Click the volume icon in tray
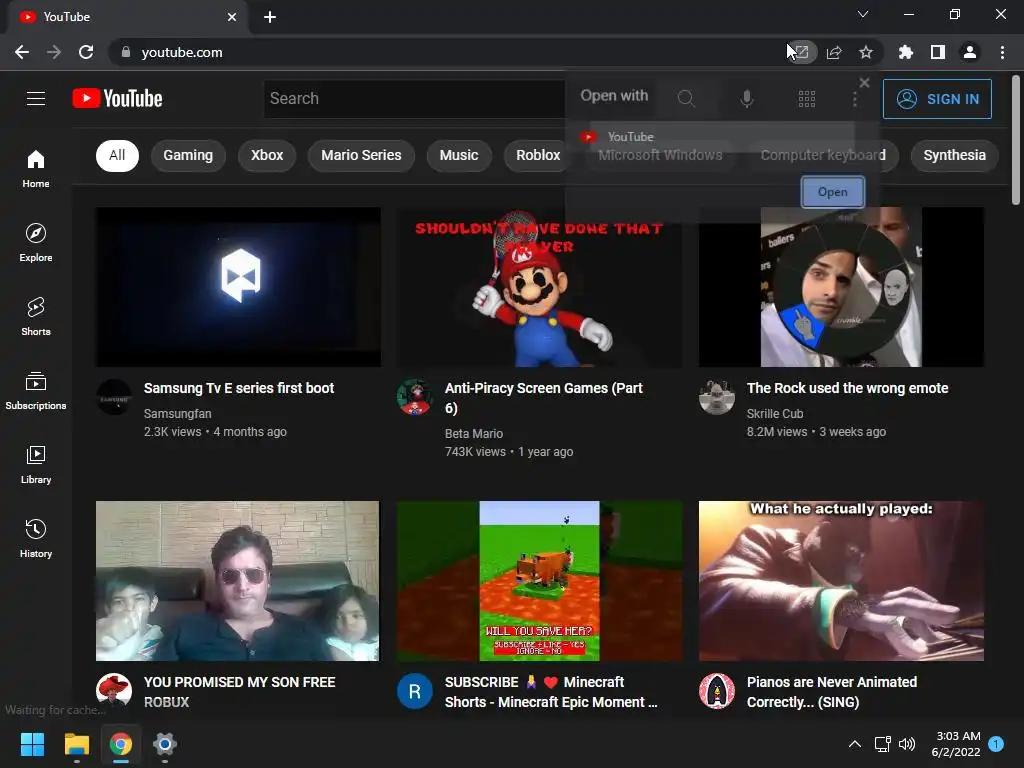This screenshot has height=768, width=1024. [906, 744]
